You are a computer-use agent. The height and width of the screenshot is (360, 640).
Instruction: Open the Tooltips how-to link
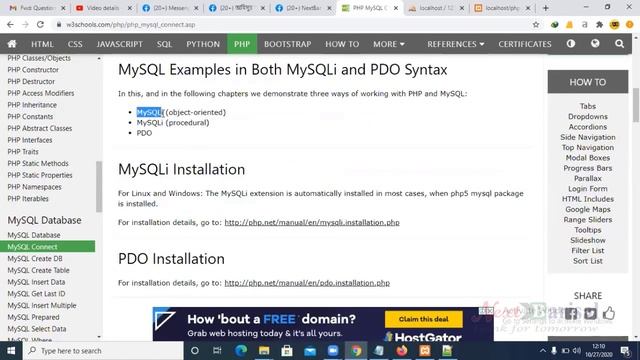(588, 230)
